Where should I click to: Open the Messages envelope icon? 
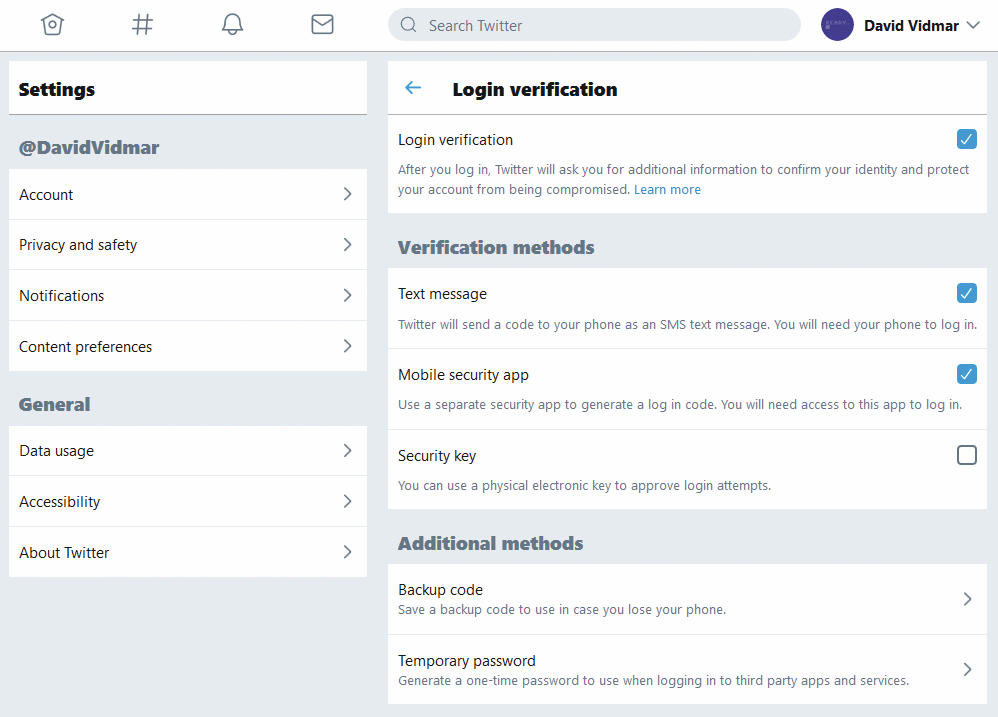[322, 25]
